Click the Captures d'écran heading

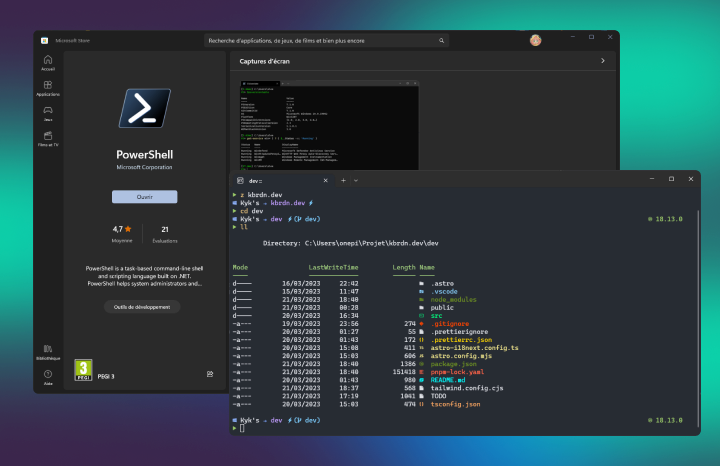click(264, 61)
